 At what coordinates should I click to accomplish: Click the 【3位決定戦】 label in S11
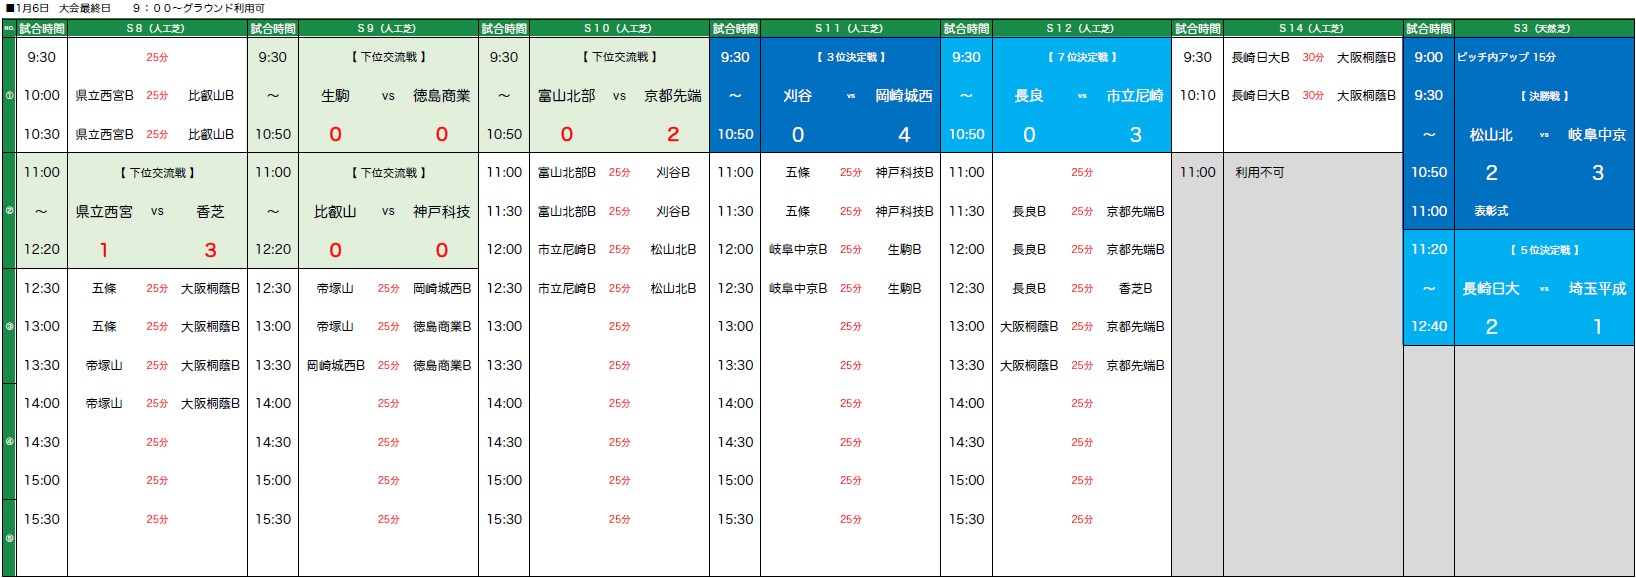(x=850, y=57)
